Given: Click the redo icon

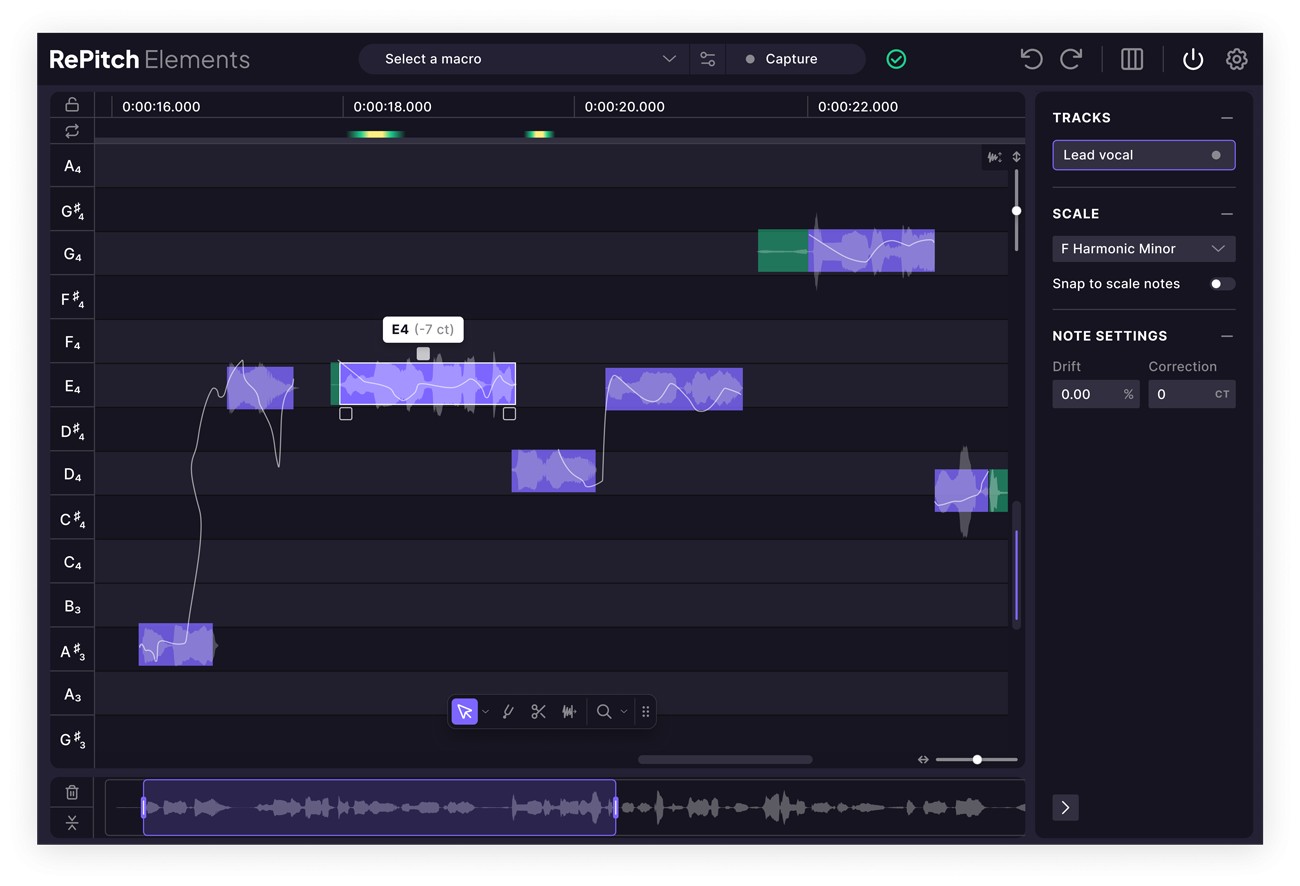Looking at the screenshot, I should (1071, 59).
